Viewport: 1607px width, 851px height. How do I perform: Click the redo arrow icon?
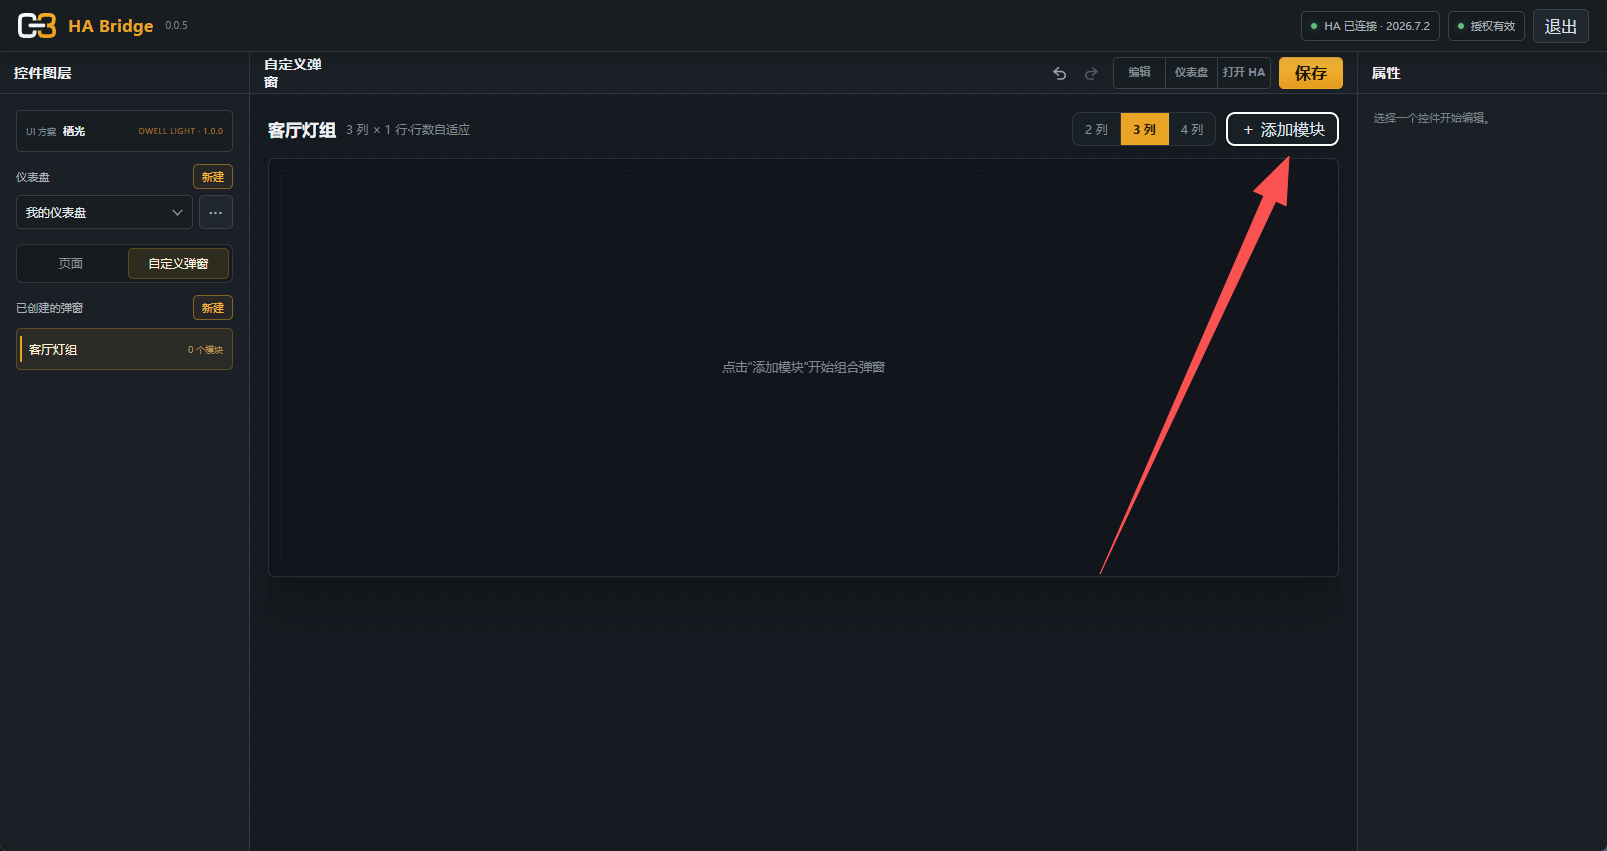(1091, 73)
